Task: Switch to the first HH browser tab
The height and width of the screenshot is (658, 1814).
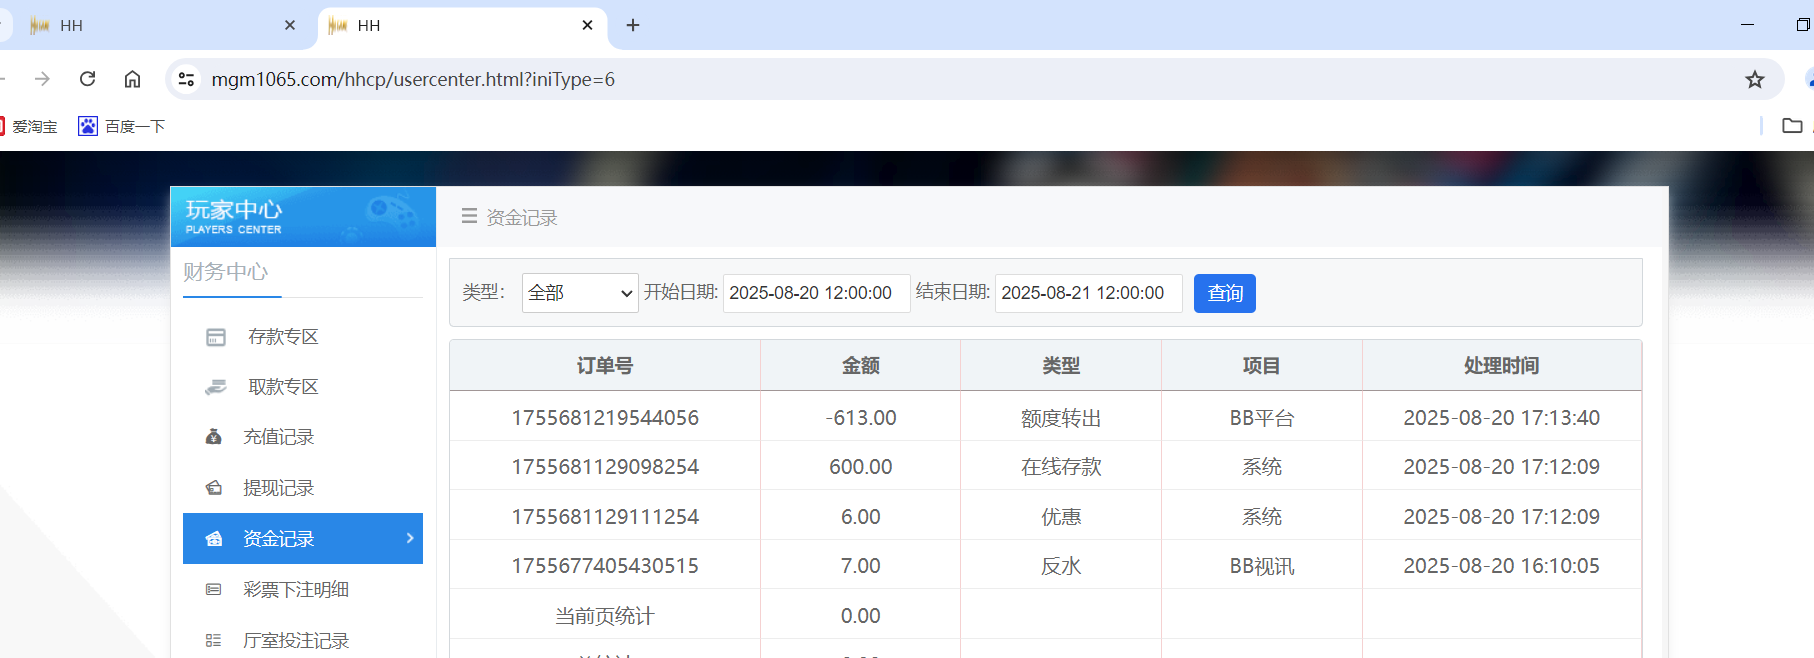Action: coord(150,25)
